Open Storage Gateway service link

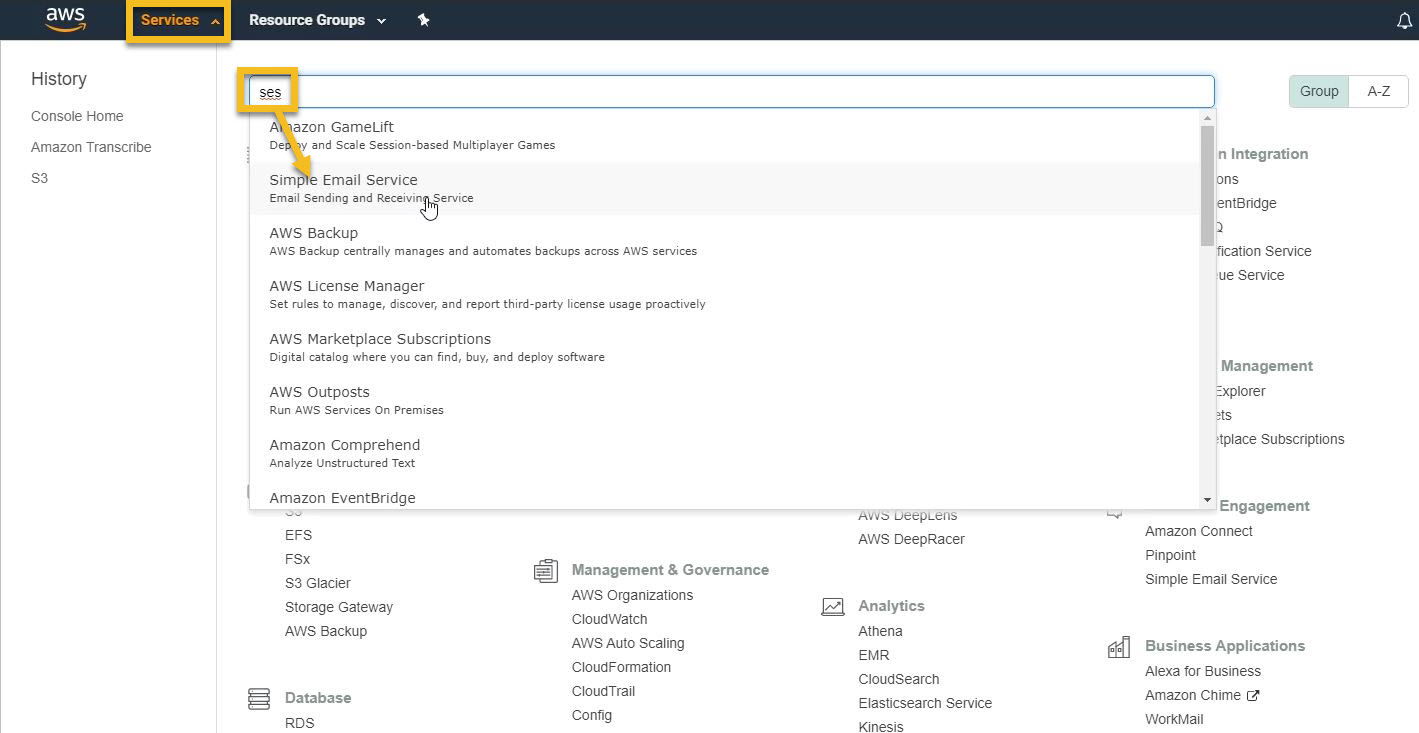(339, 607)
